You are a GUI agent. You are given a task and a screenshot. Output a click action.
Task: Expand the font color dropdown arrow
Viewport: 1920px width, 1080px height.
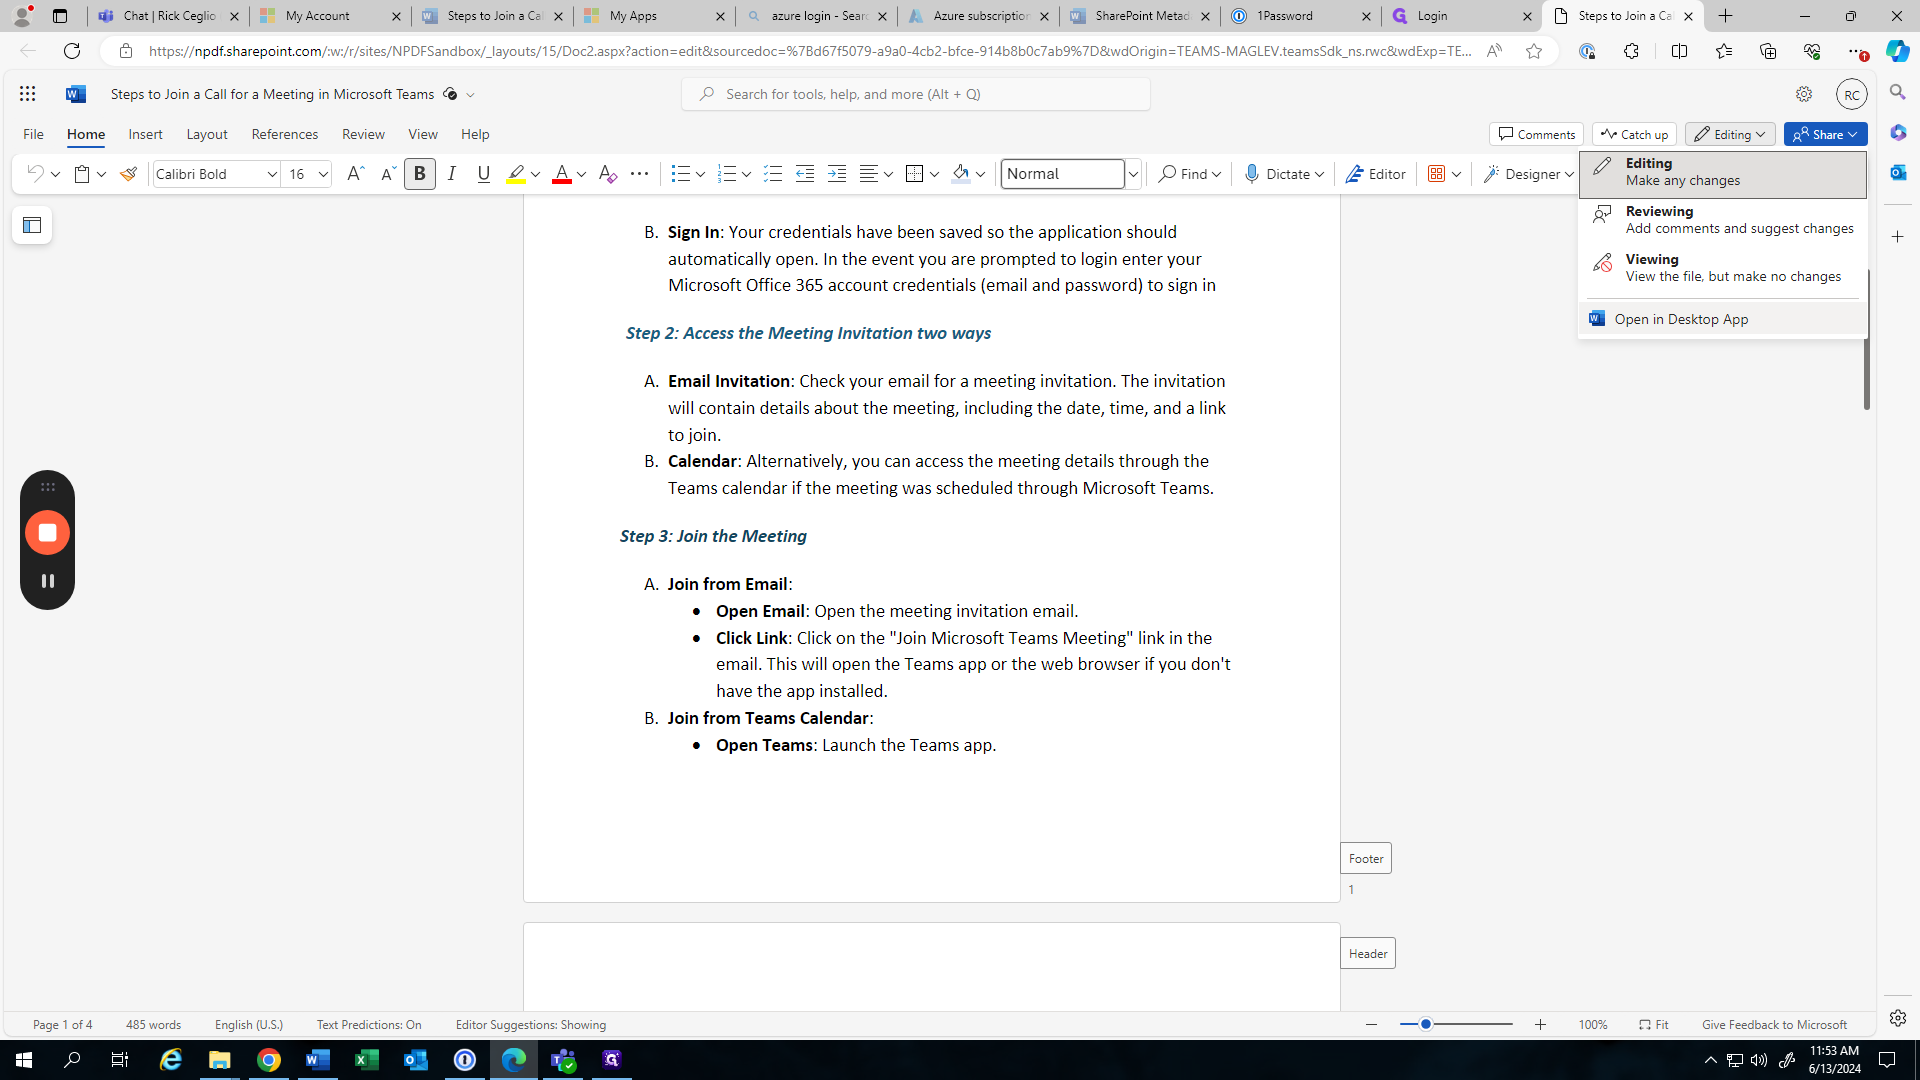click(581, 174)
